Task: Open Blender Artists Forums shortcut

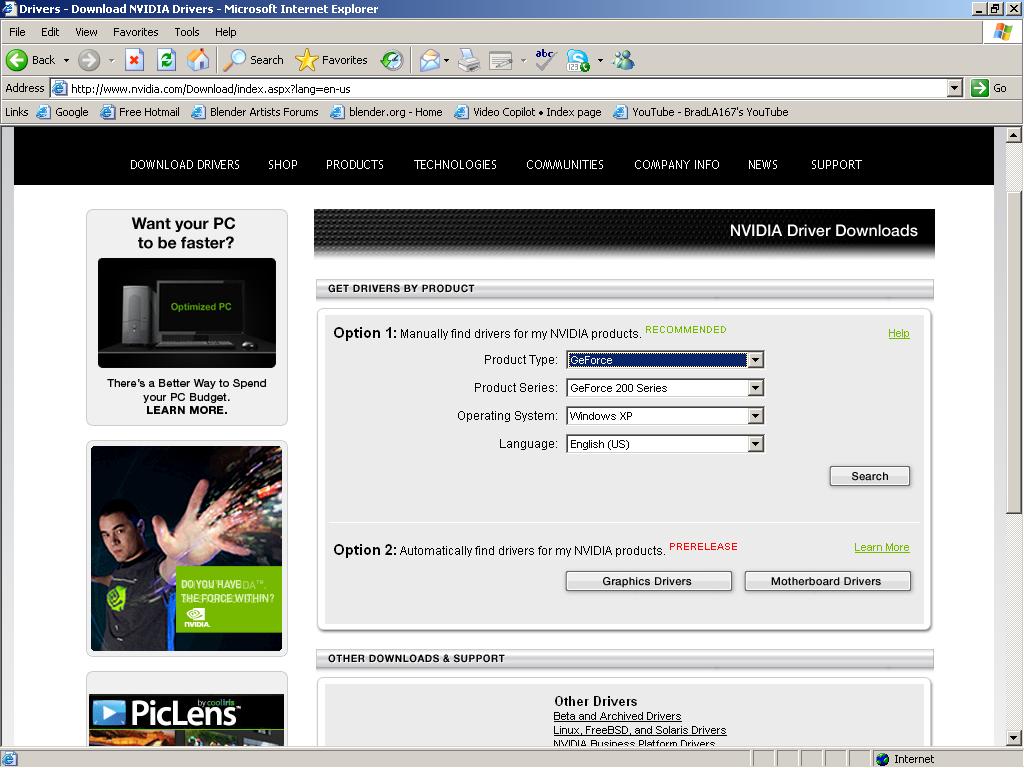Action: [255, 112]
